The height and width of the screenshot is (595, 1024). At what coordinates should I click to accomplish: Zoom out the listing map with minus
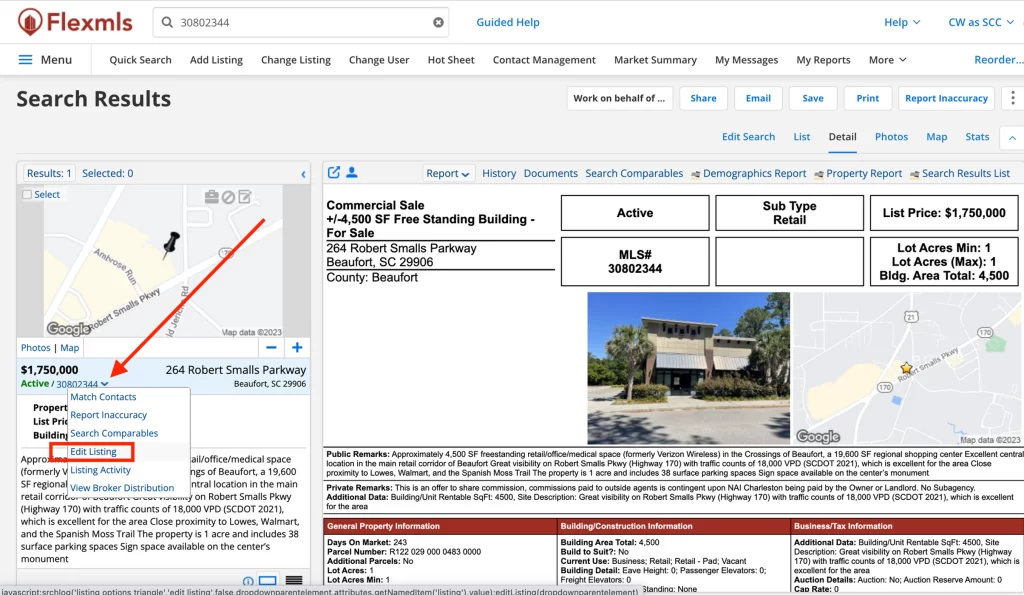[271, 347]
